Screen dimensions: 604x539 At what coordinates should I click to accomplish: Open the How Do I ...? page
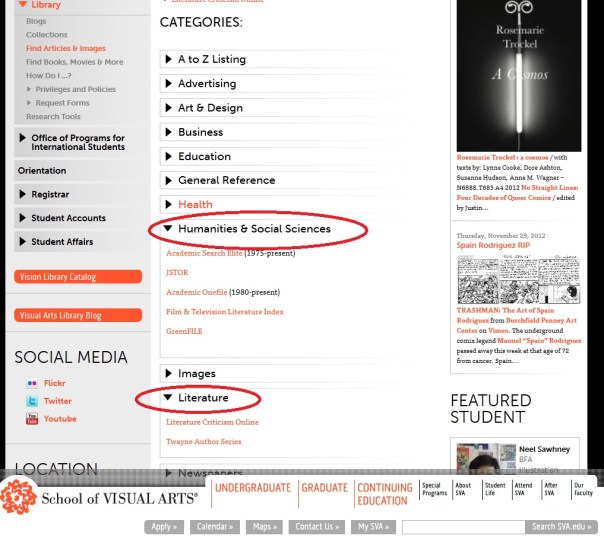point(49,76)
